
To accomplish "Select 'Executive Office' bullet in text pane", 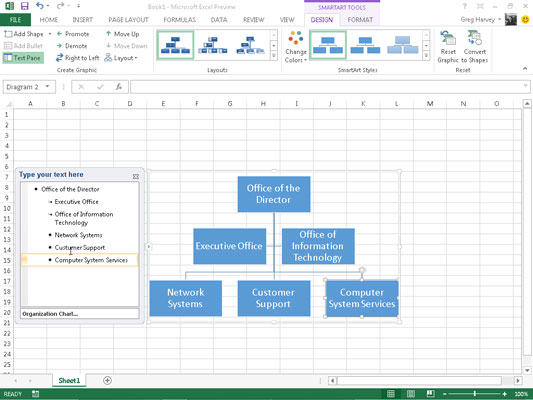I will (x=76, y=202).
